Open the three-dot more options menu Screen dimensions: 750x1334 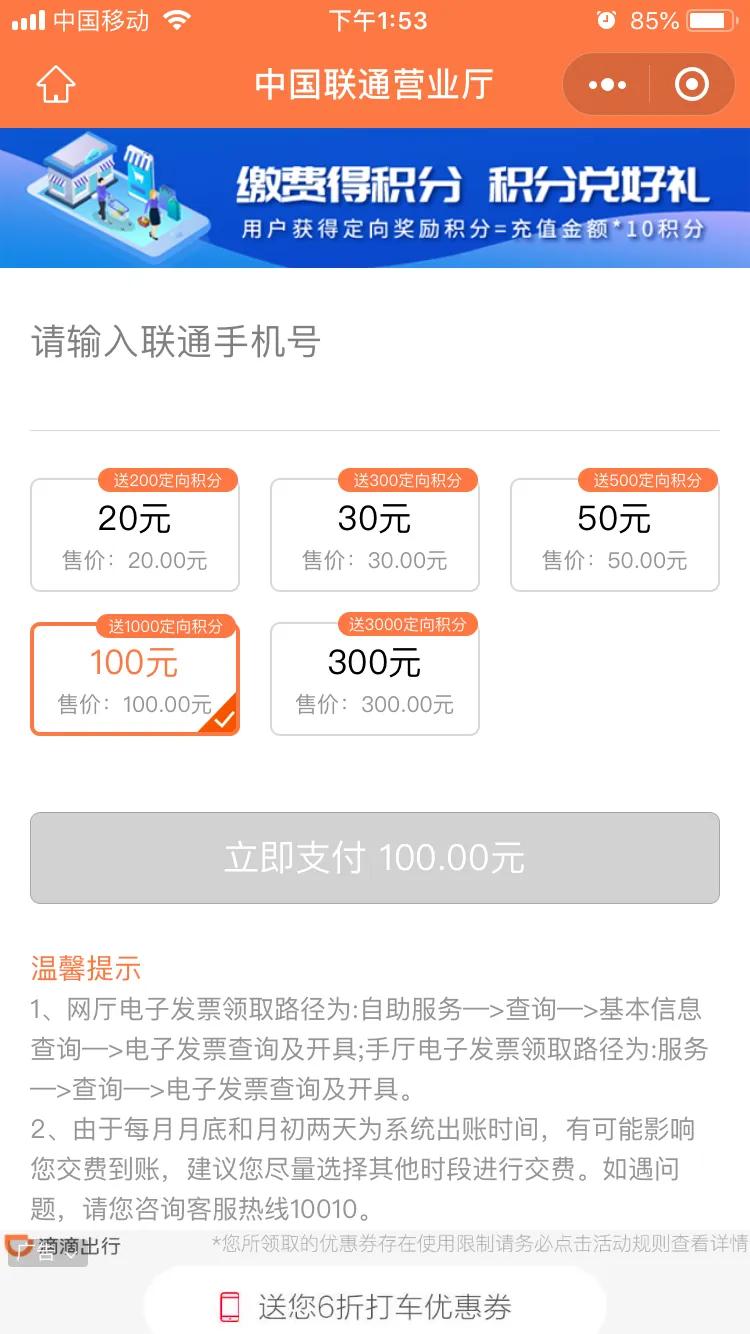point(605,84)
